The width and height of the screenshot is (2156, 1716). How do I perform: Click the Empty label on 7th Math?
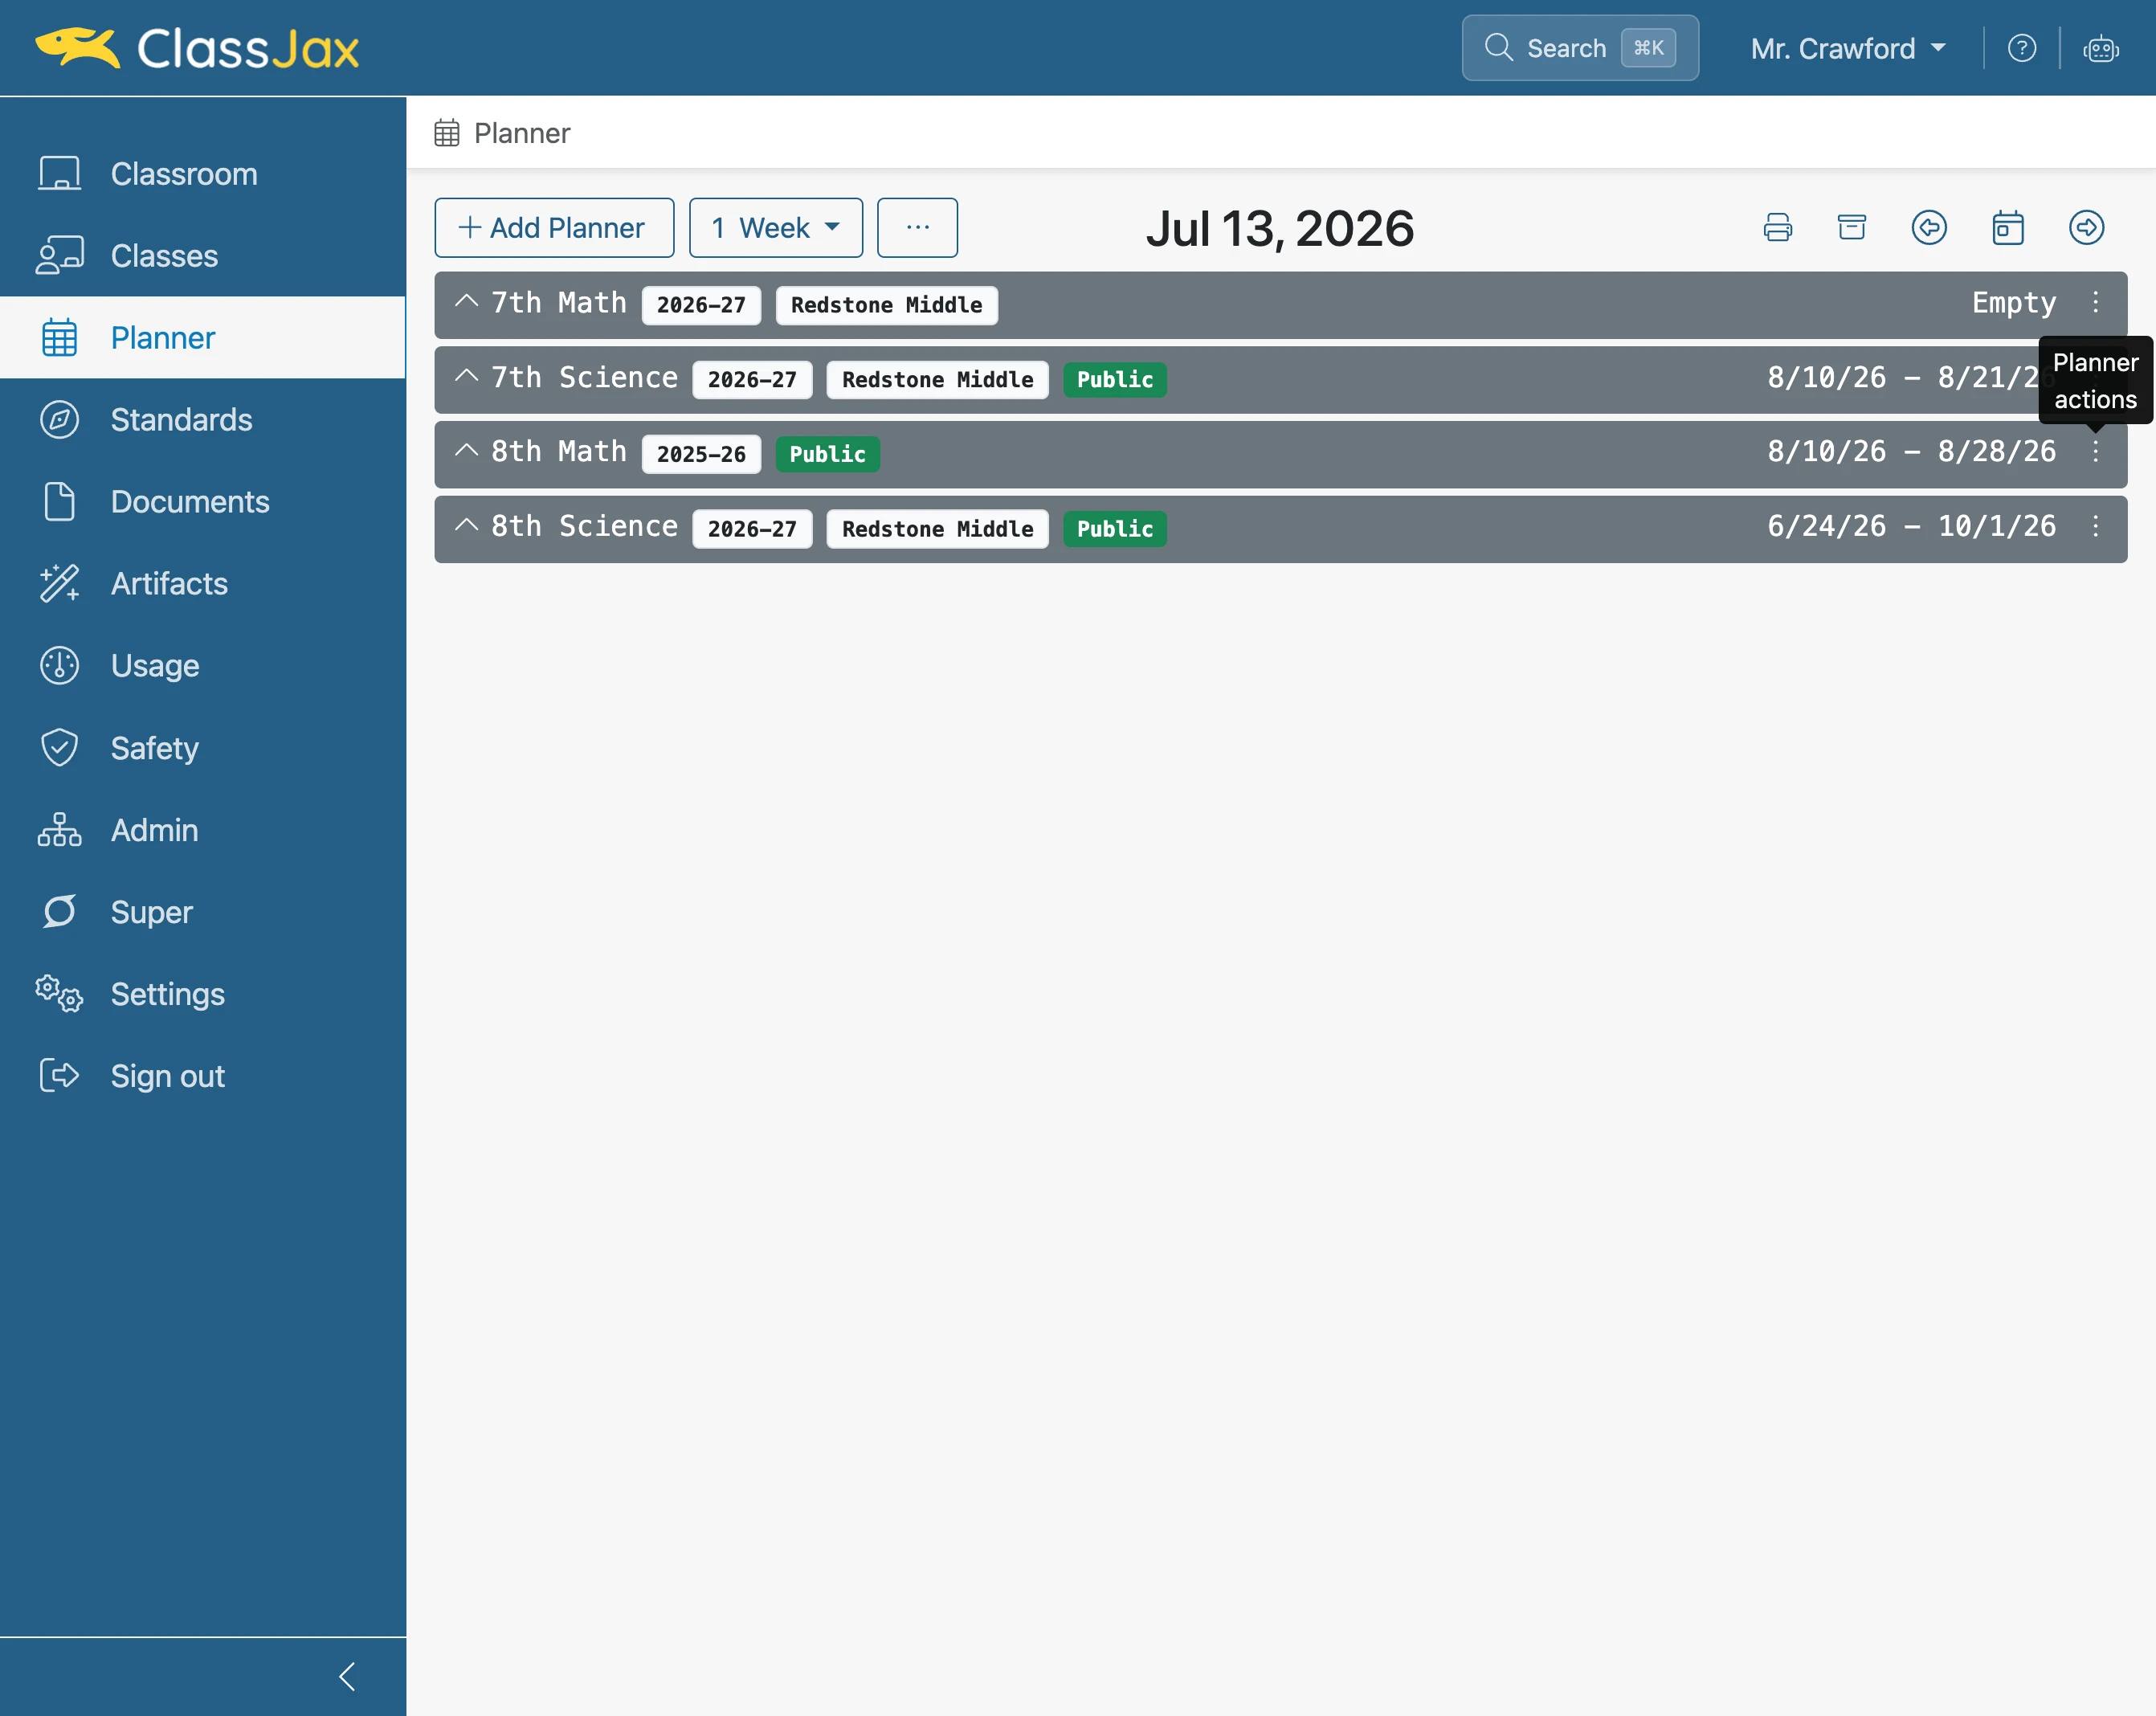coord(2013,303)
